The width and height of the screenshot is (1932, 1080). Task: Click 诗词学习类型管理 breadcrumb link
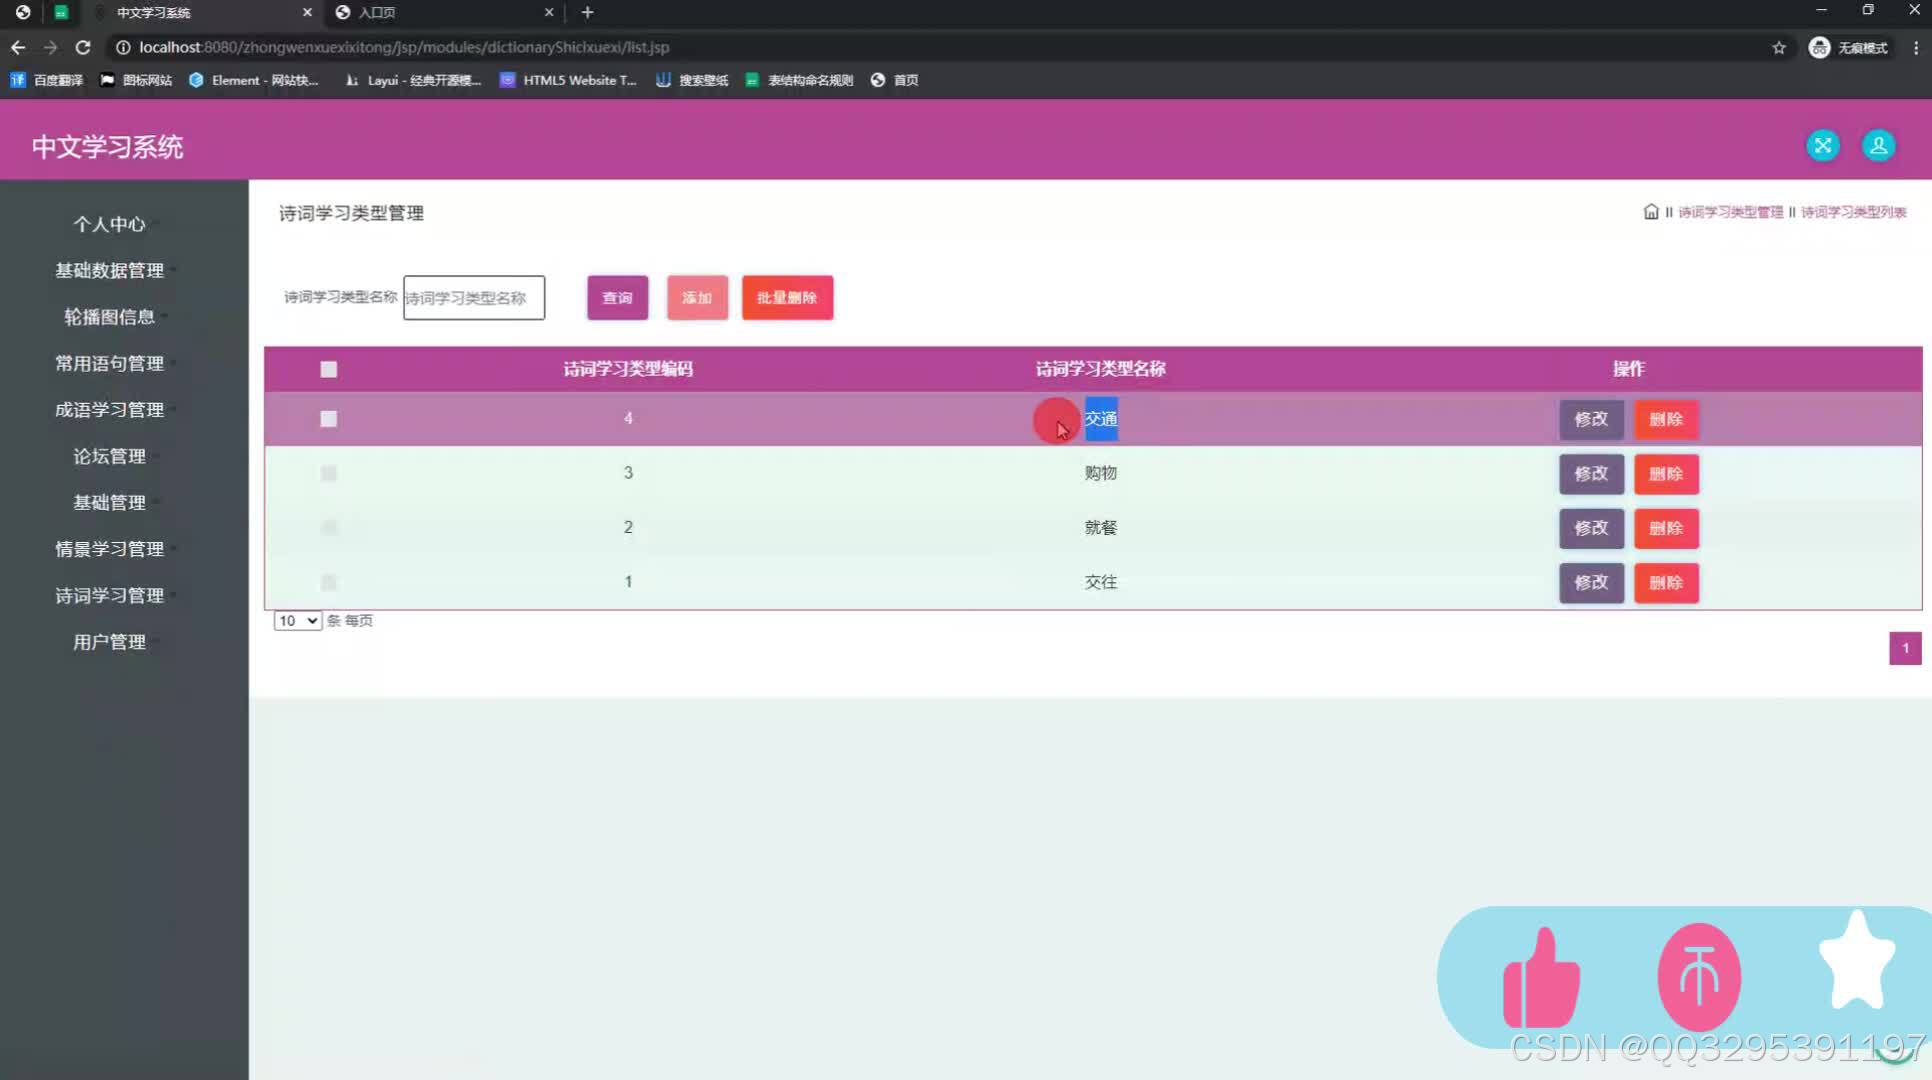click(1730, 212)
